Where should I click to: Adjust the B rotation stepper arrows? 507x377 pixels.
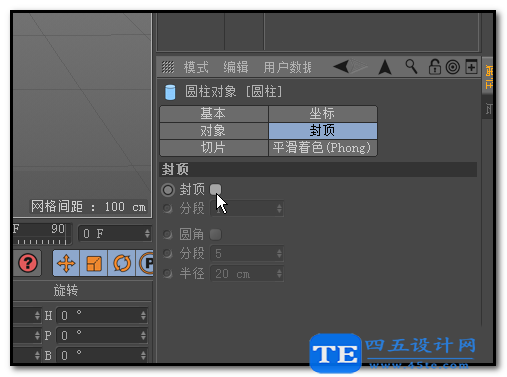pos(143,355)
